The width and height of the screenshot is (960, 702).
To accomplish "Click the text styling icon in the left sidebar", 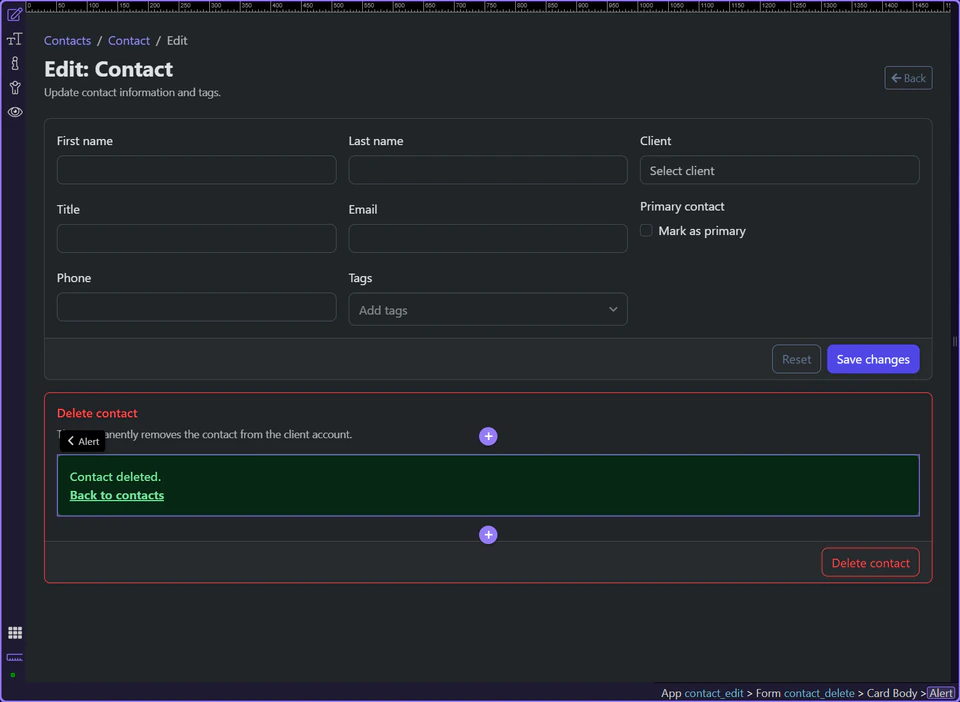I will [14, 38].
